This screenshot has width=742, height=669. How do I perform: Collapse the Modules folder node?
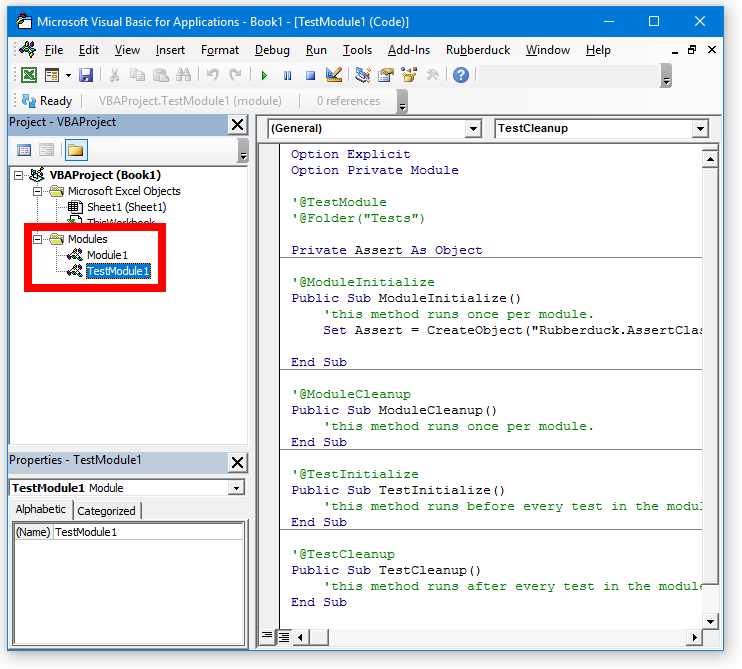tap(37, 239)
